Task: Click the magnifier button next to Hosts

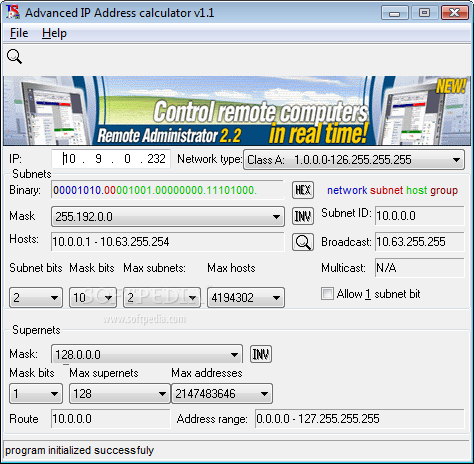Action: (x=303, y=242)
